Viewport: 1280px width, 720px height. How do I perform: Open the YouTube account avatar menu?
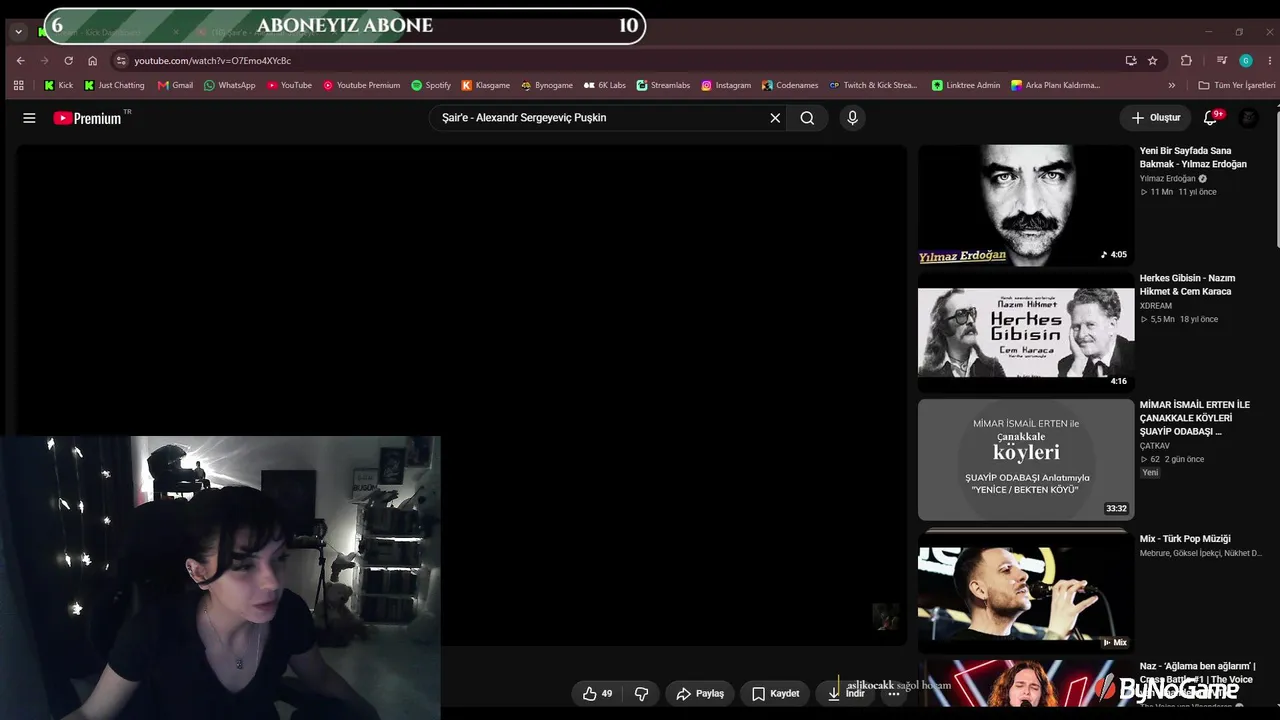click(1249, 118)
